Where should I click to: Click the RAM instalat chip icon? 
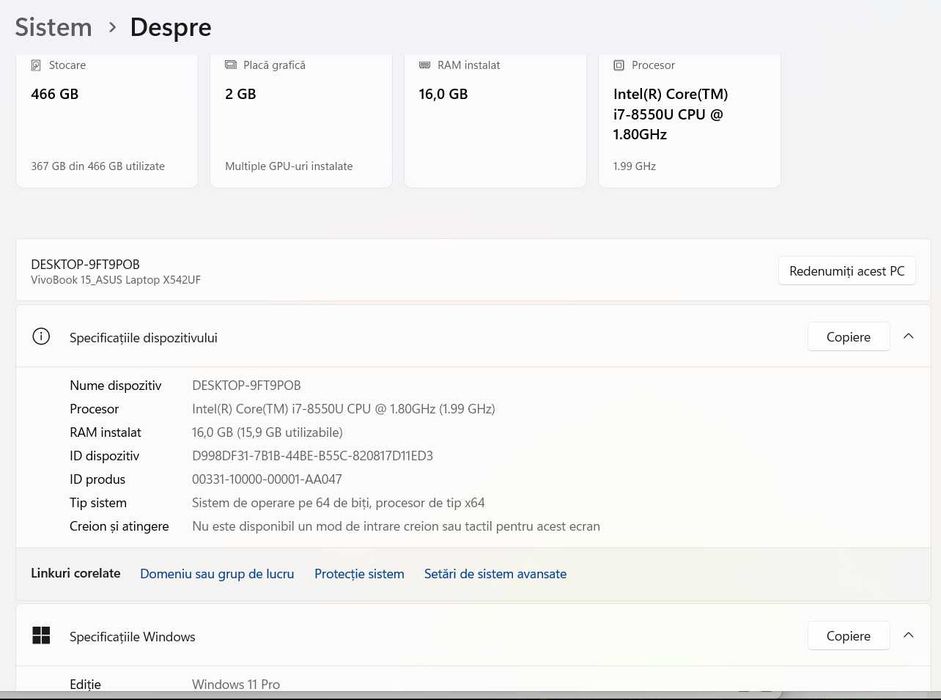click(425, 65)
